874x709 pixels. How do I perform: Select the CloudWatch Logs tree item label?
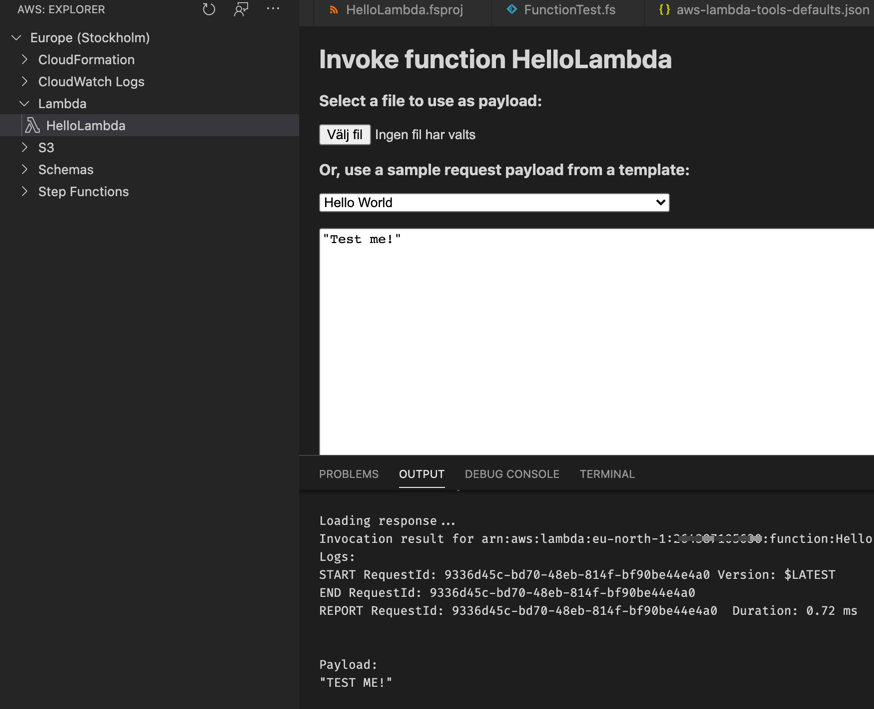[x=91, y=82]
